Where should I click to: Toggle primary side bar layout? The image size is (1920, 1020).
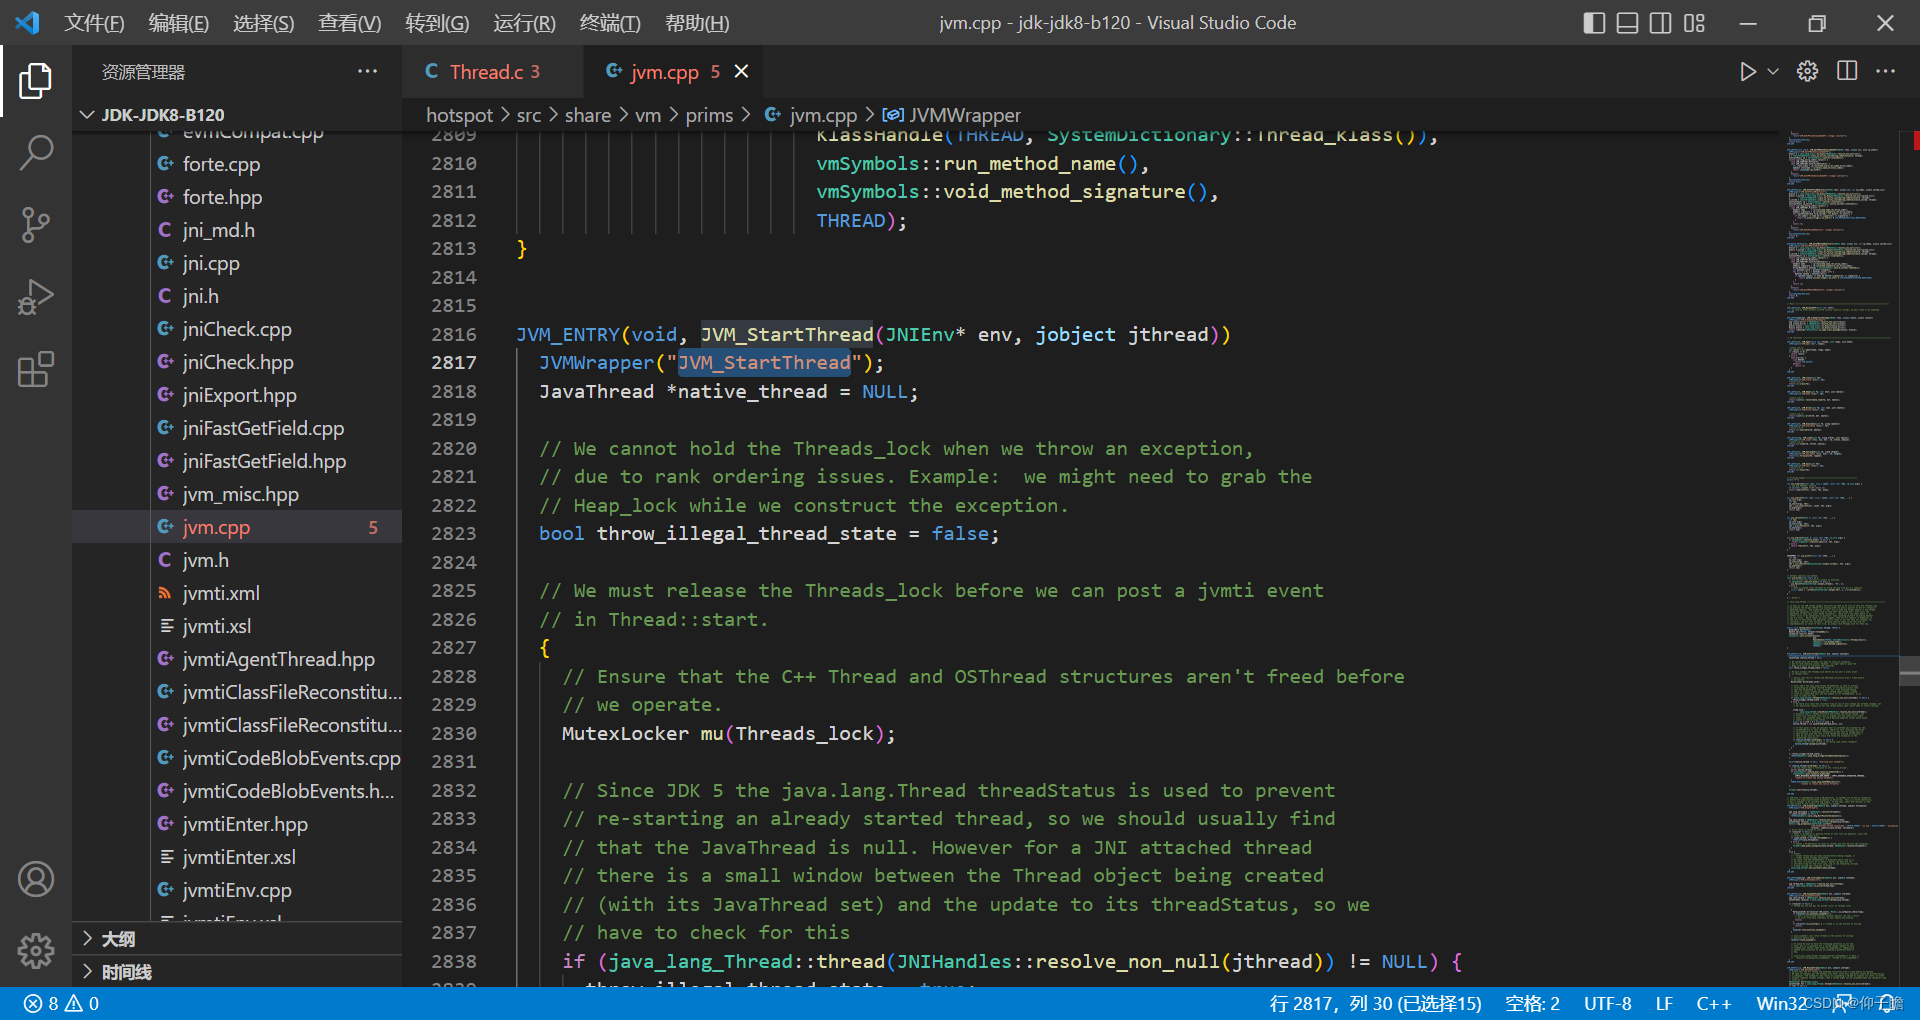click(x=1595, y=23)
